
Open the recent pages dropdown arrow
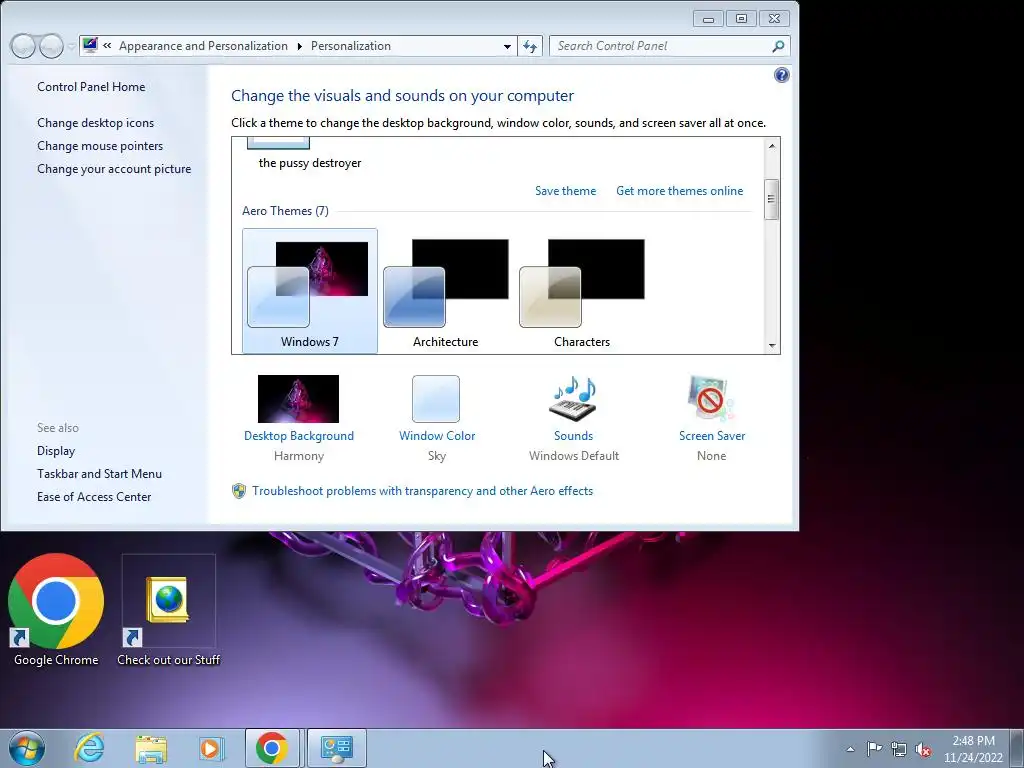click(x=71, y=46)
